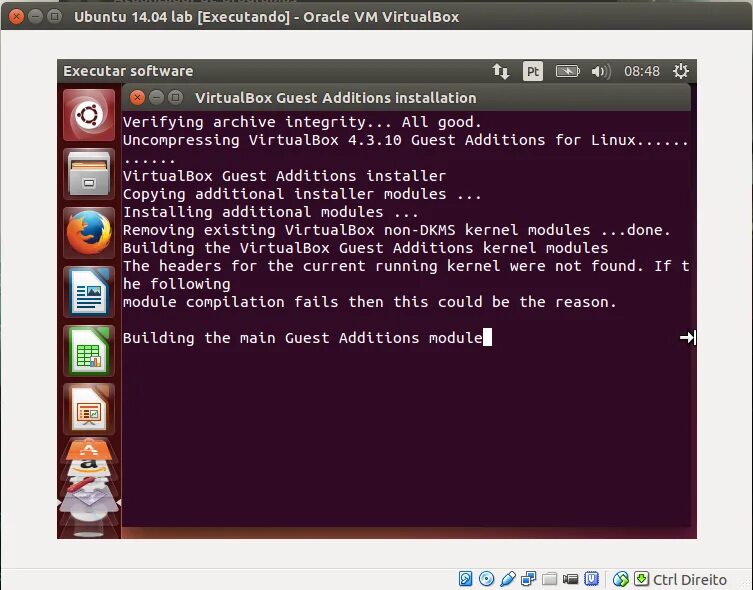Open the Files manager in launcher

point(89,174)
